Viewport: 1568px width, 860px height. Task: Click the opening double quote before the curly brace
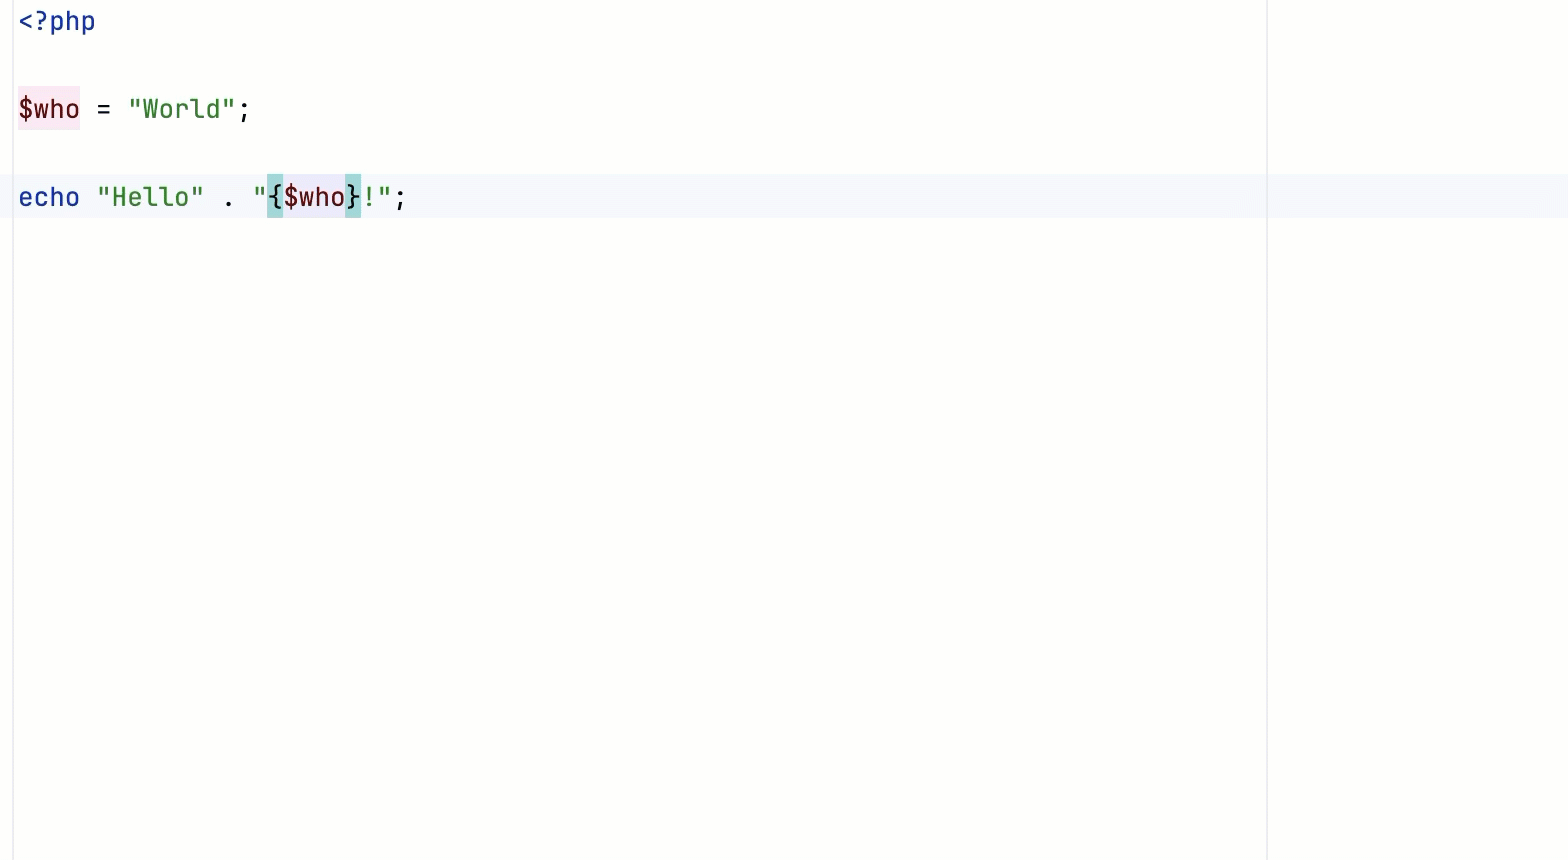260,190
